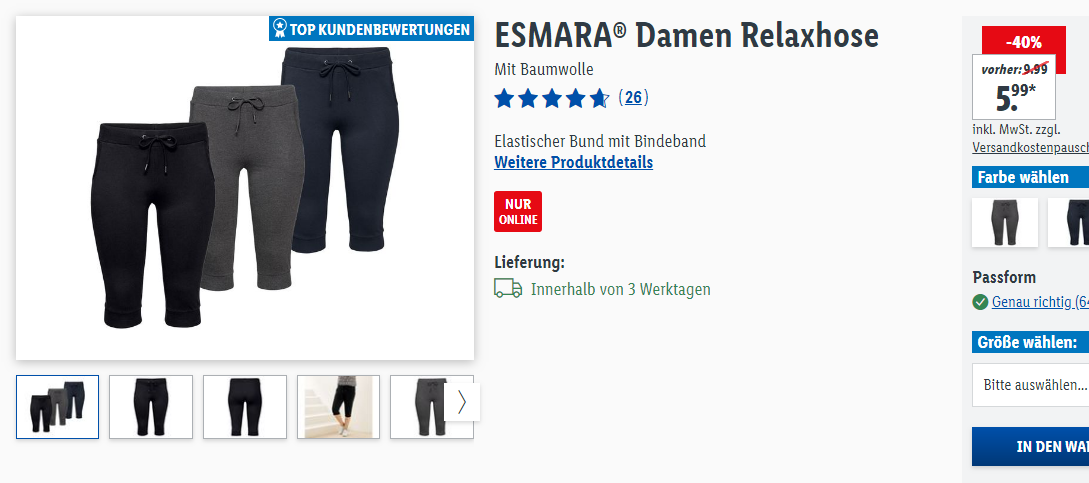Open Genau richtig fit rating link
Viewport: 1089px width, 483px height.
1040,302
